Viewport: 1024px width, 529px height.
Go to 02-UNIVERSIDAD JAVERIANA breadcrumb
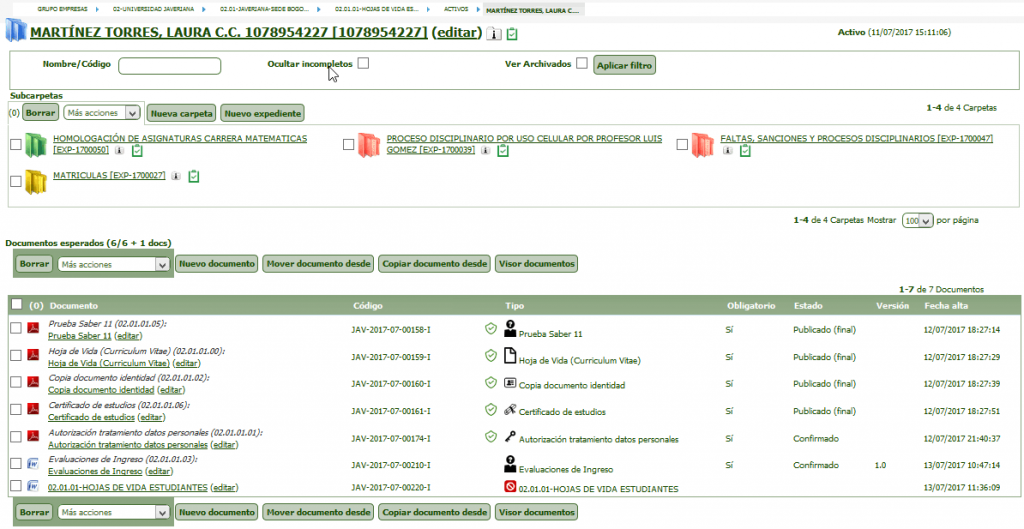coord(153,10)
